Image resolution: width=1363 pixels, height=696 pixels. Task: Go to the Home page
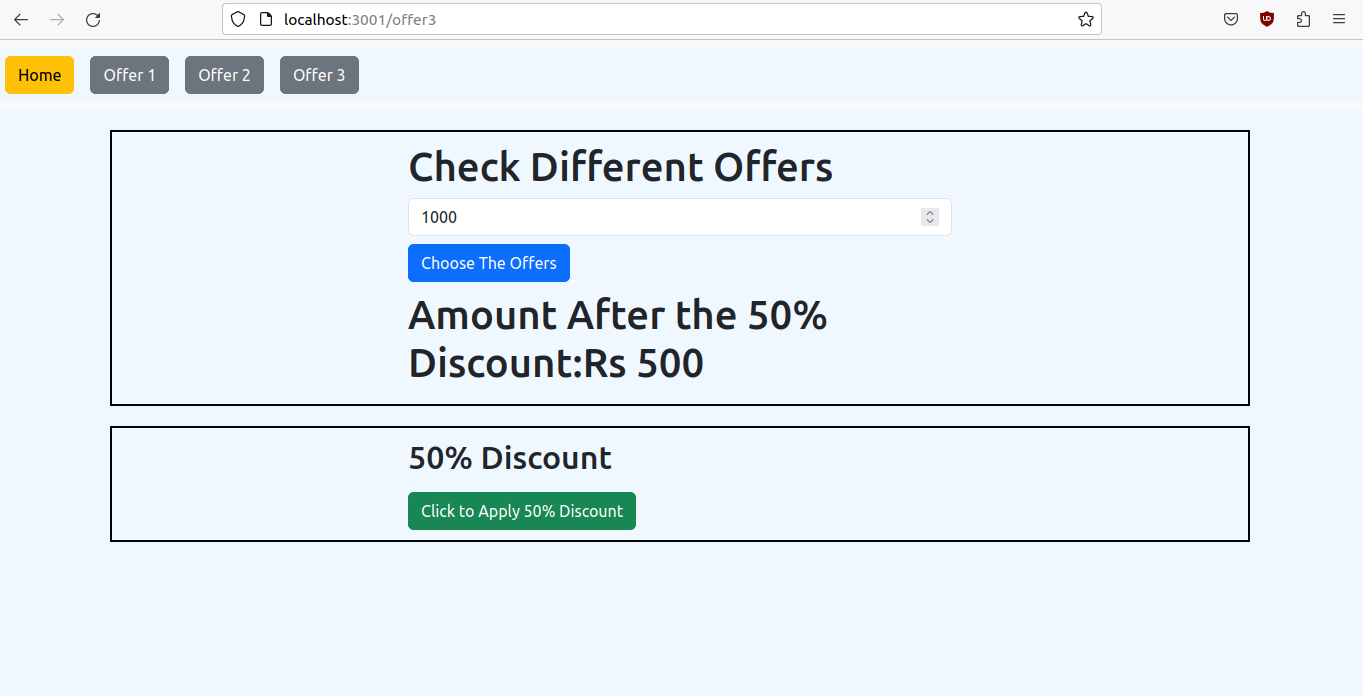(x=39, y=74)
